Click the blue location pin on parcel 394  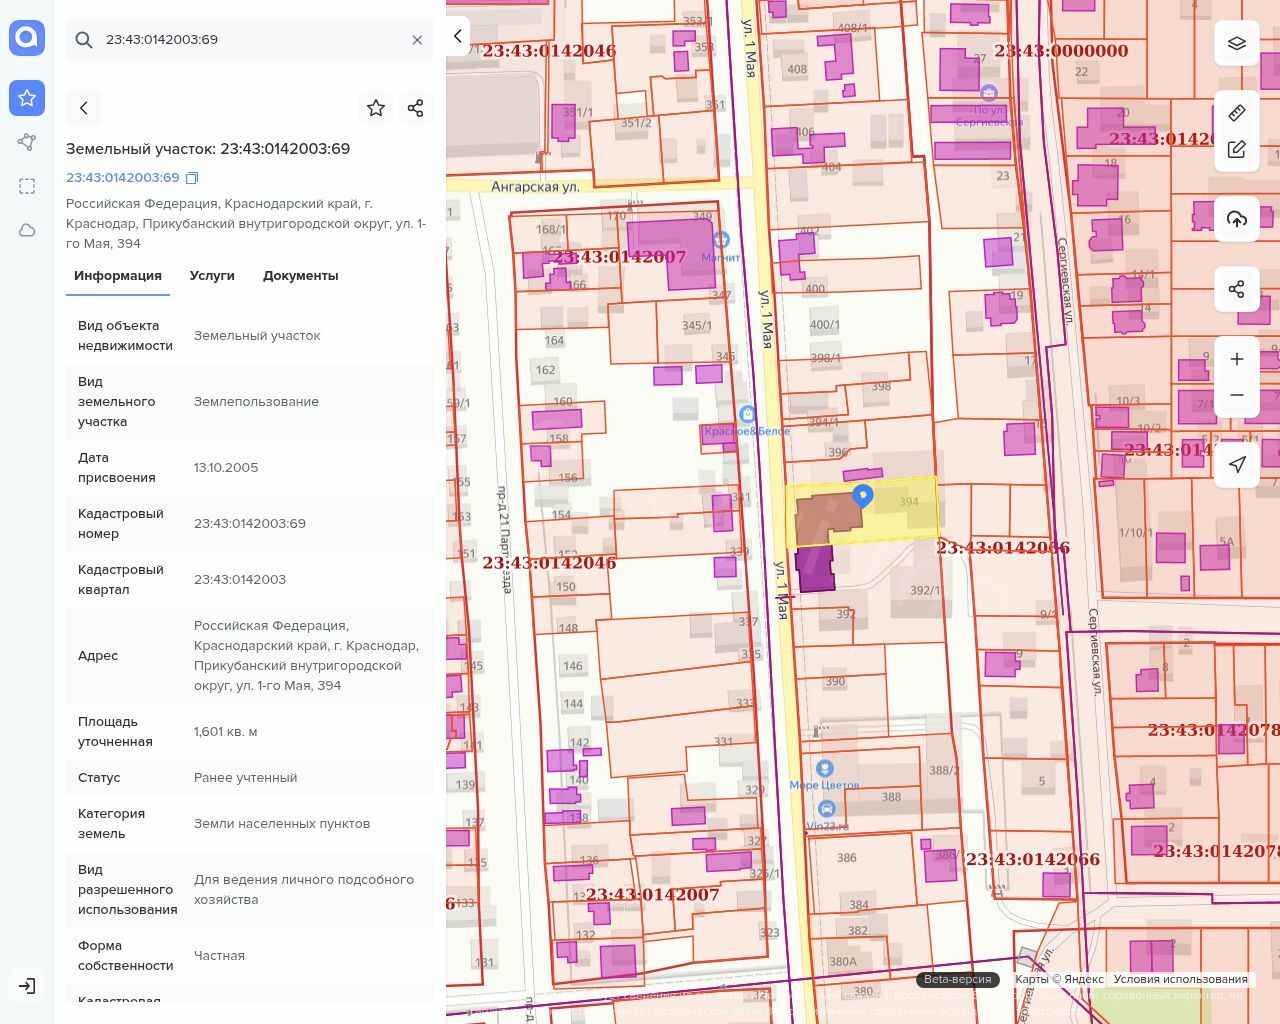pos(862,496)
